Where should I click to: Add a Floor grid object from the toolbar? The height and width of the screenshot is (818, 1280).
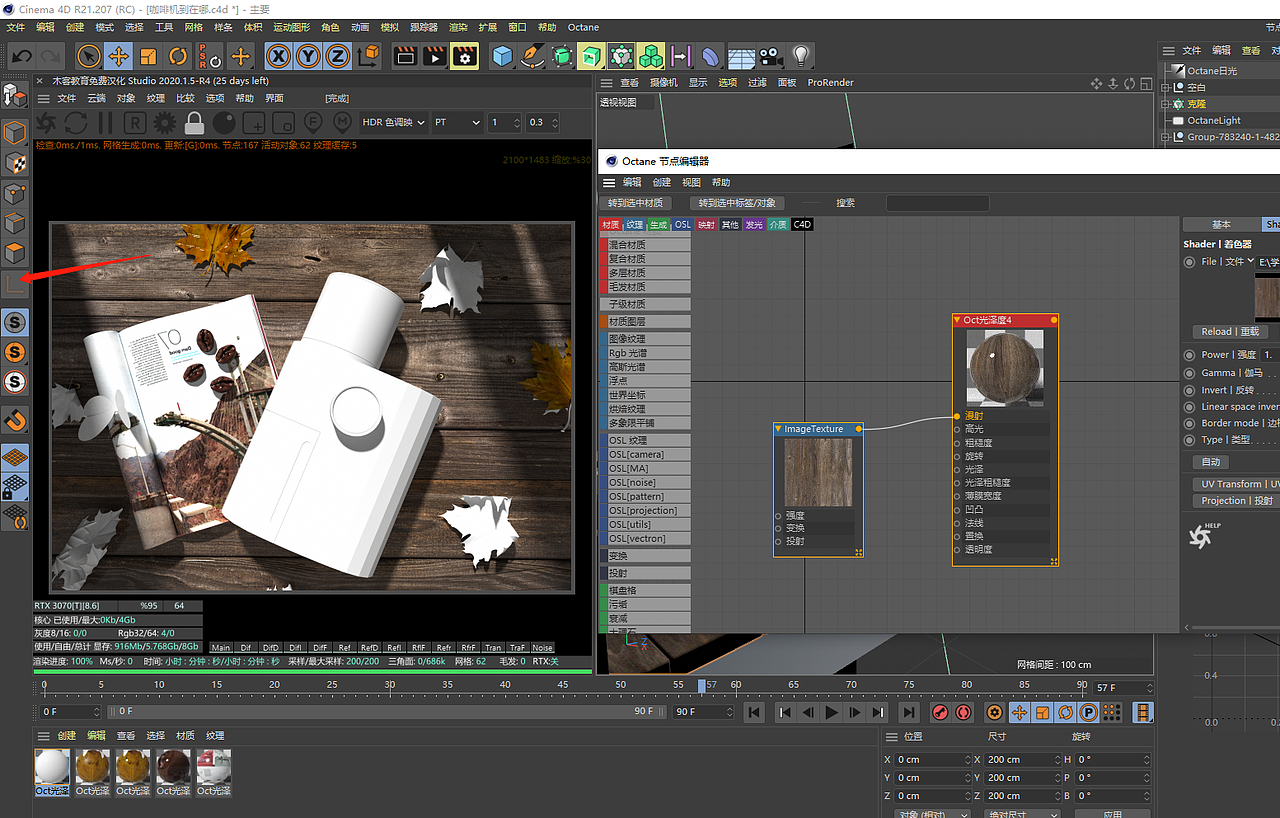(741, 57)
